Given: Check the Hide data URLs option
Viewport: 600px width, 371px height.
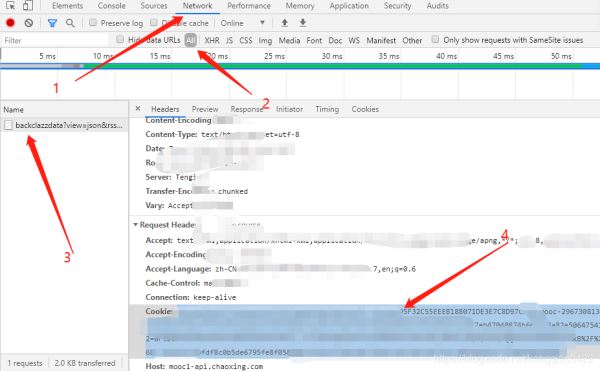Looking at the screenshot, I should (x=120, y=39).
